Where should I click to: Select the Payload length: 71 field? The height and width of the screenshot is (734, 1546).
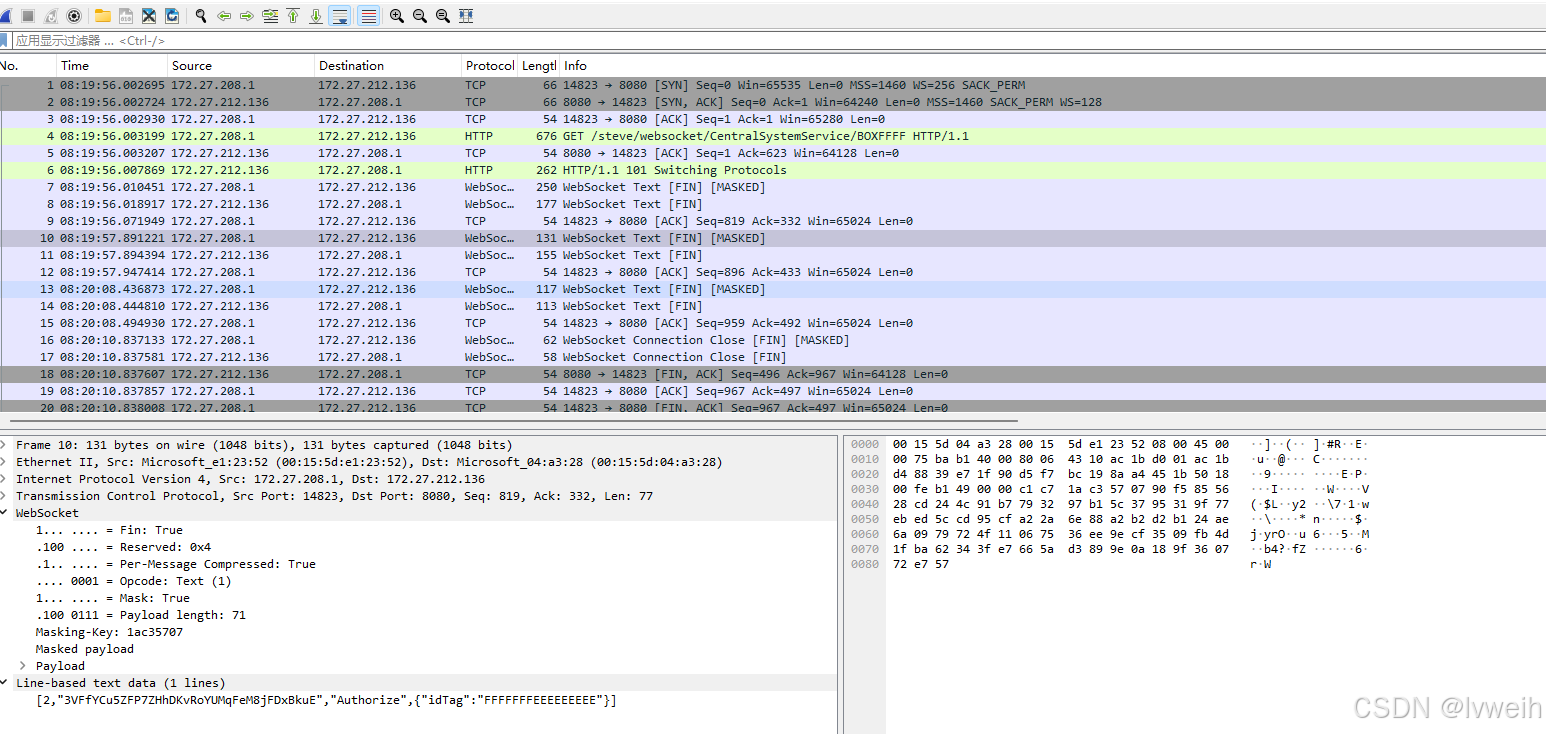(141, 615)
